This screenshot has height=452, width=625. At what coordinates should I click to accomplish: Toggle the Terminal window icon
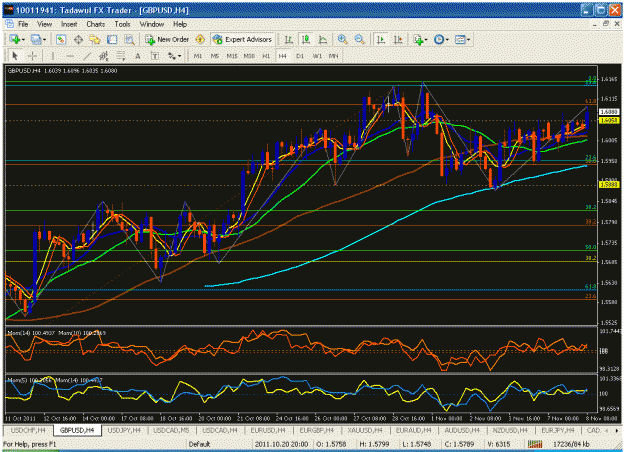112,39
